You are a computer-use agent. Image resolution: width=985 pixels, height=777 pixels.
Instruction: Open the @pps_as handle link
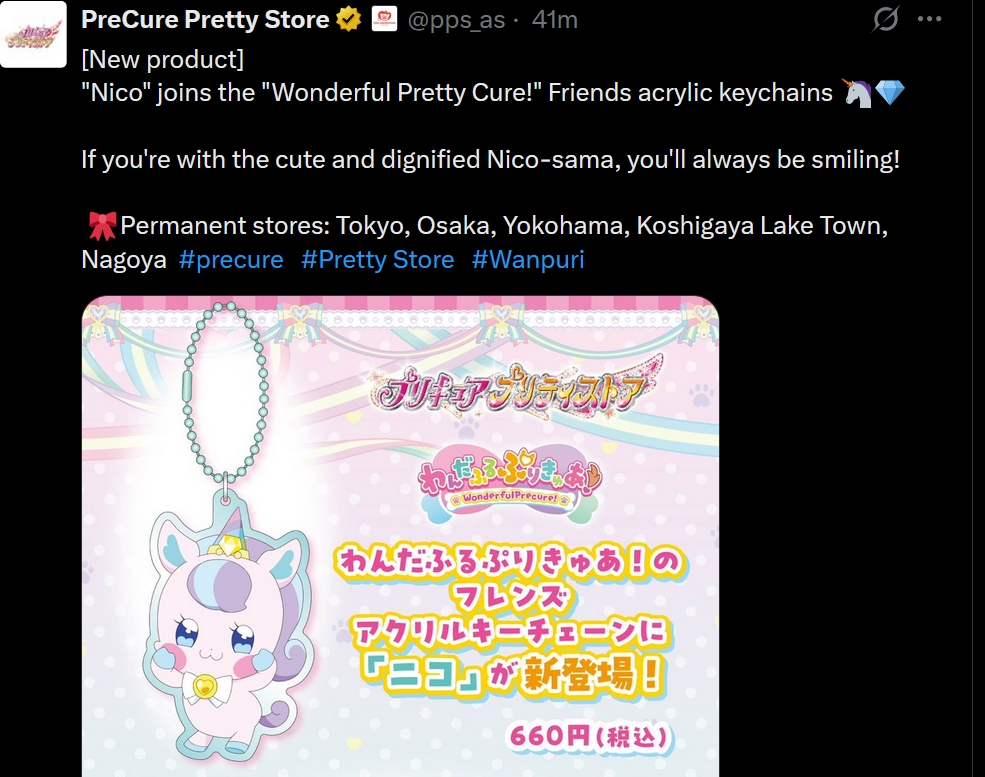pyautogui.click(x=457, y=20)
